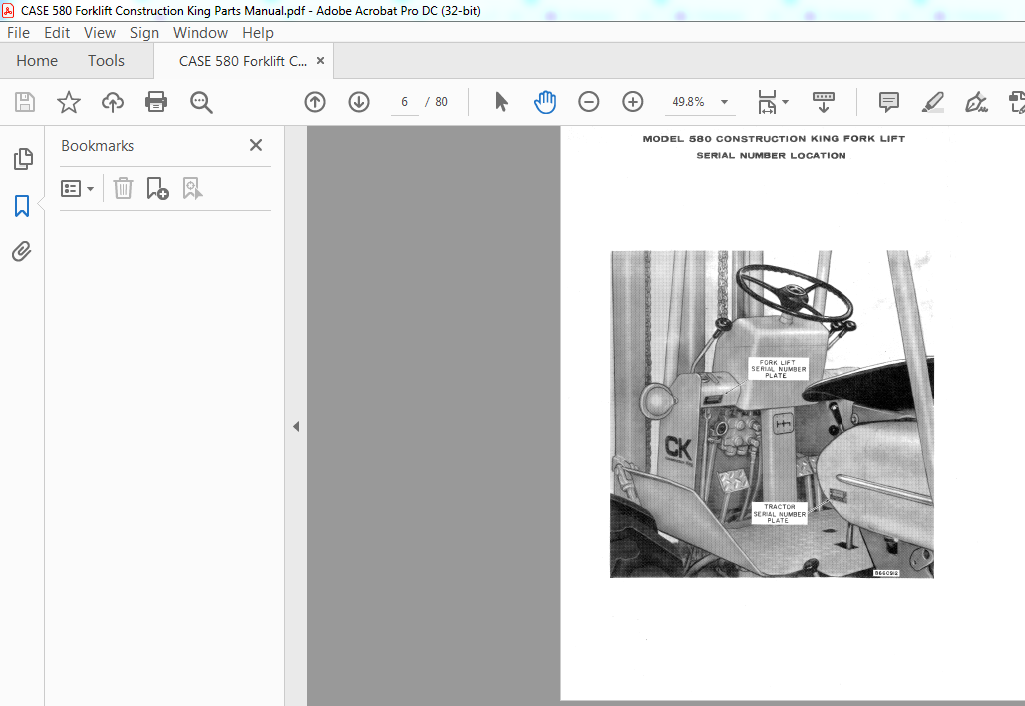
Task: Zoom out with the minus button
Action: [588, 102]
